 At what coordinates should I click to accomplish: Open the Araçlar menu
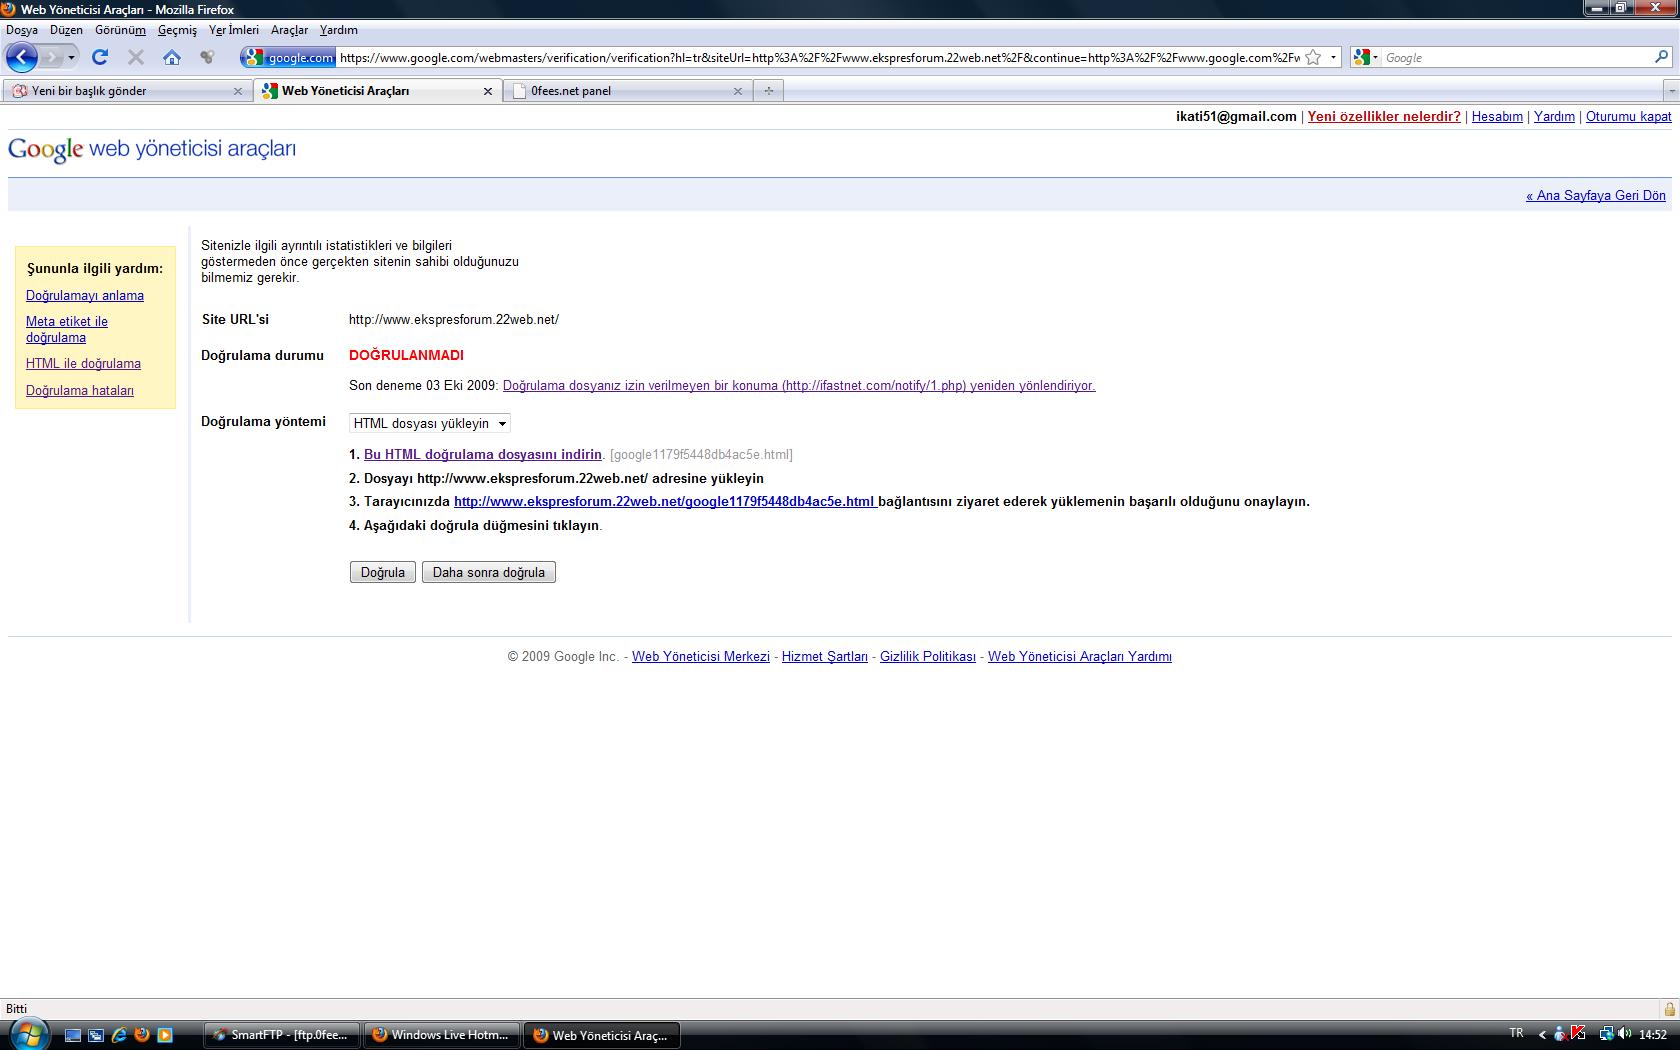pyautogui.click(x=289, y=30)
